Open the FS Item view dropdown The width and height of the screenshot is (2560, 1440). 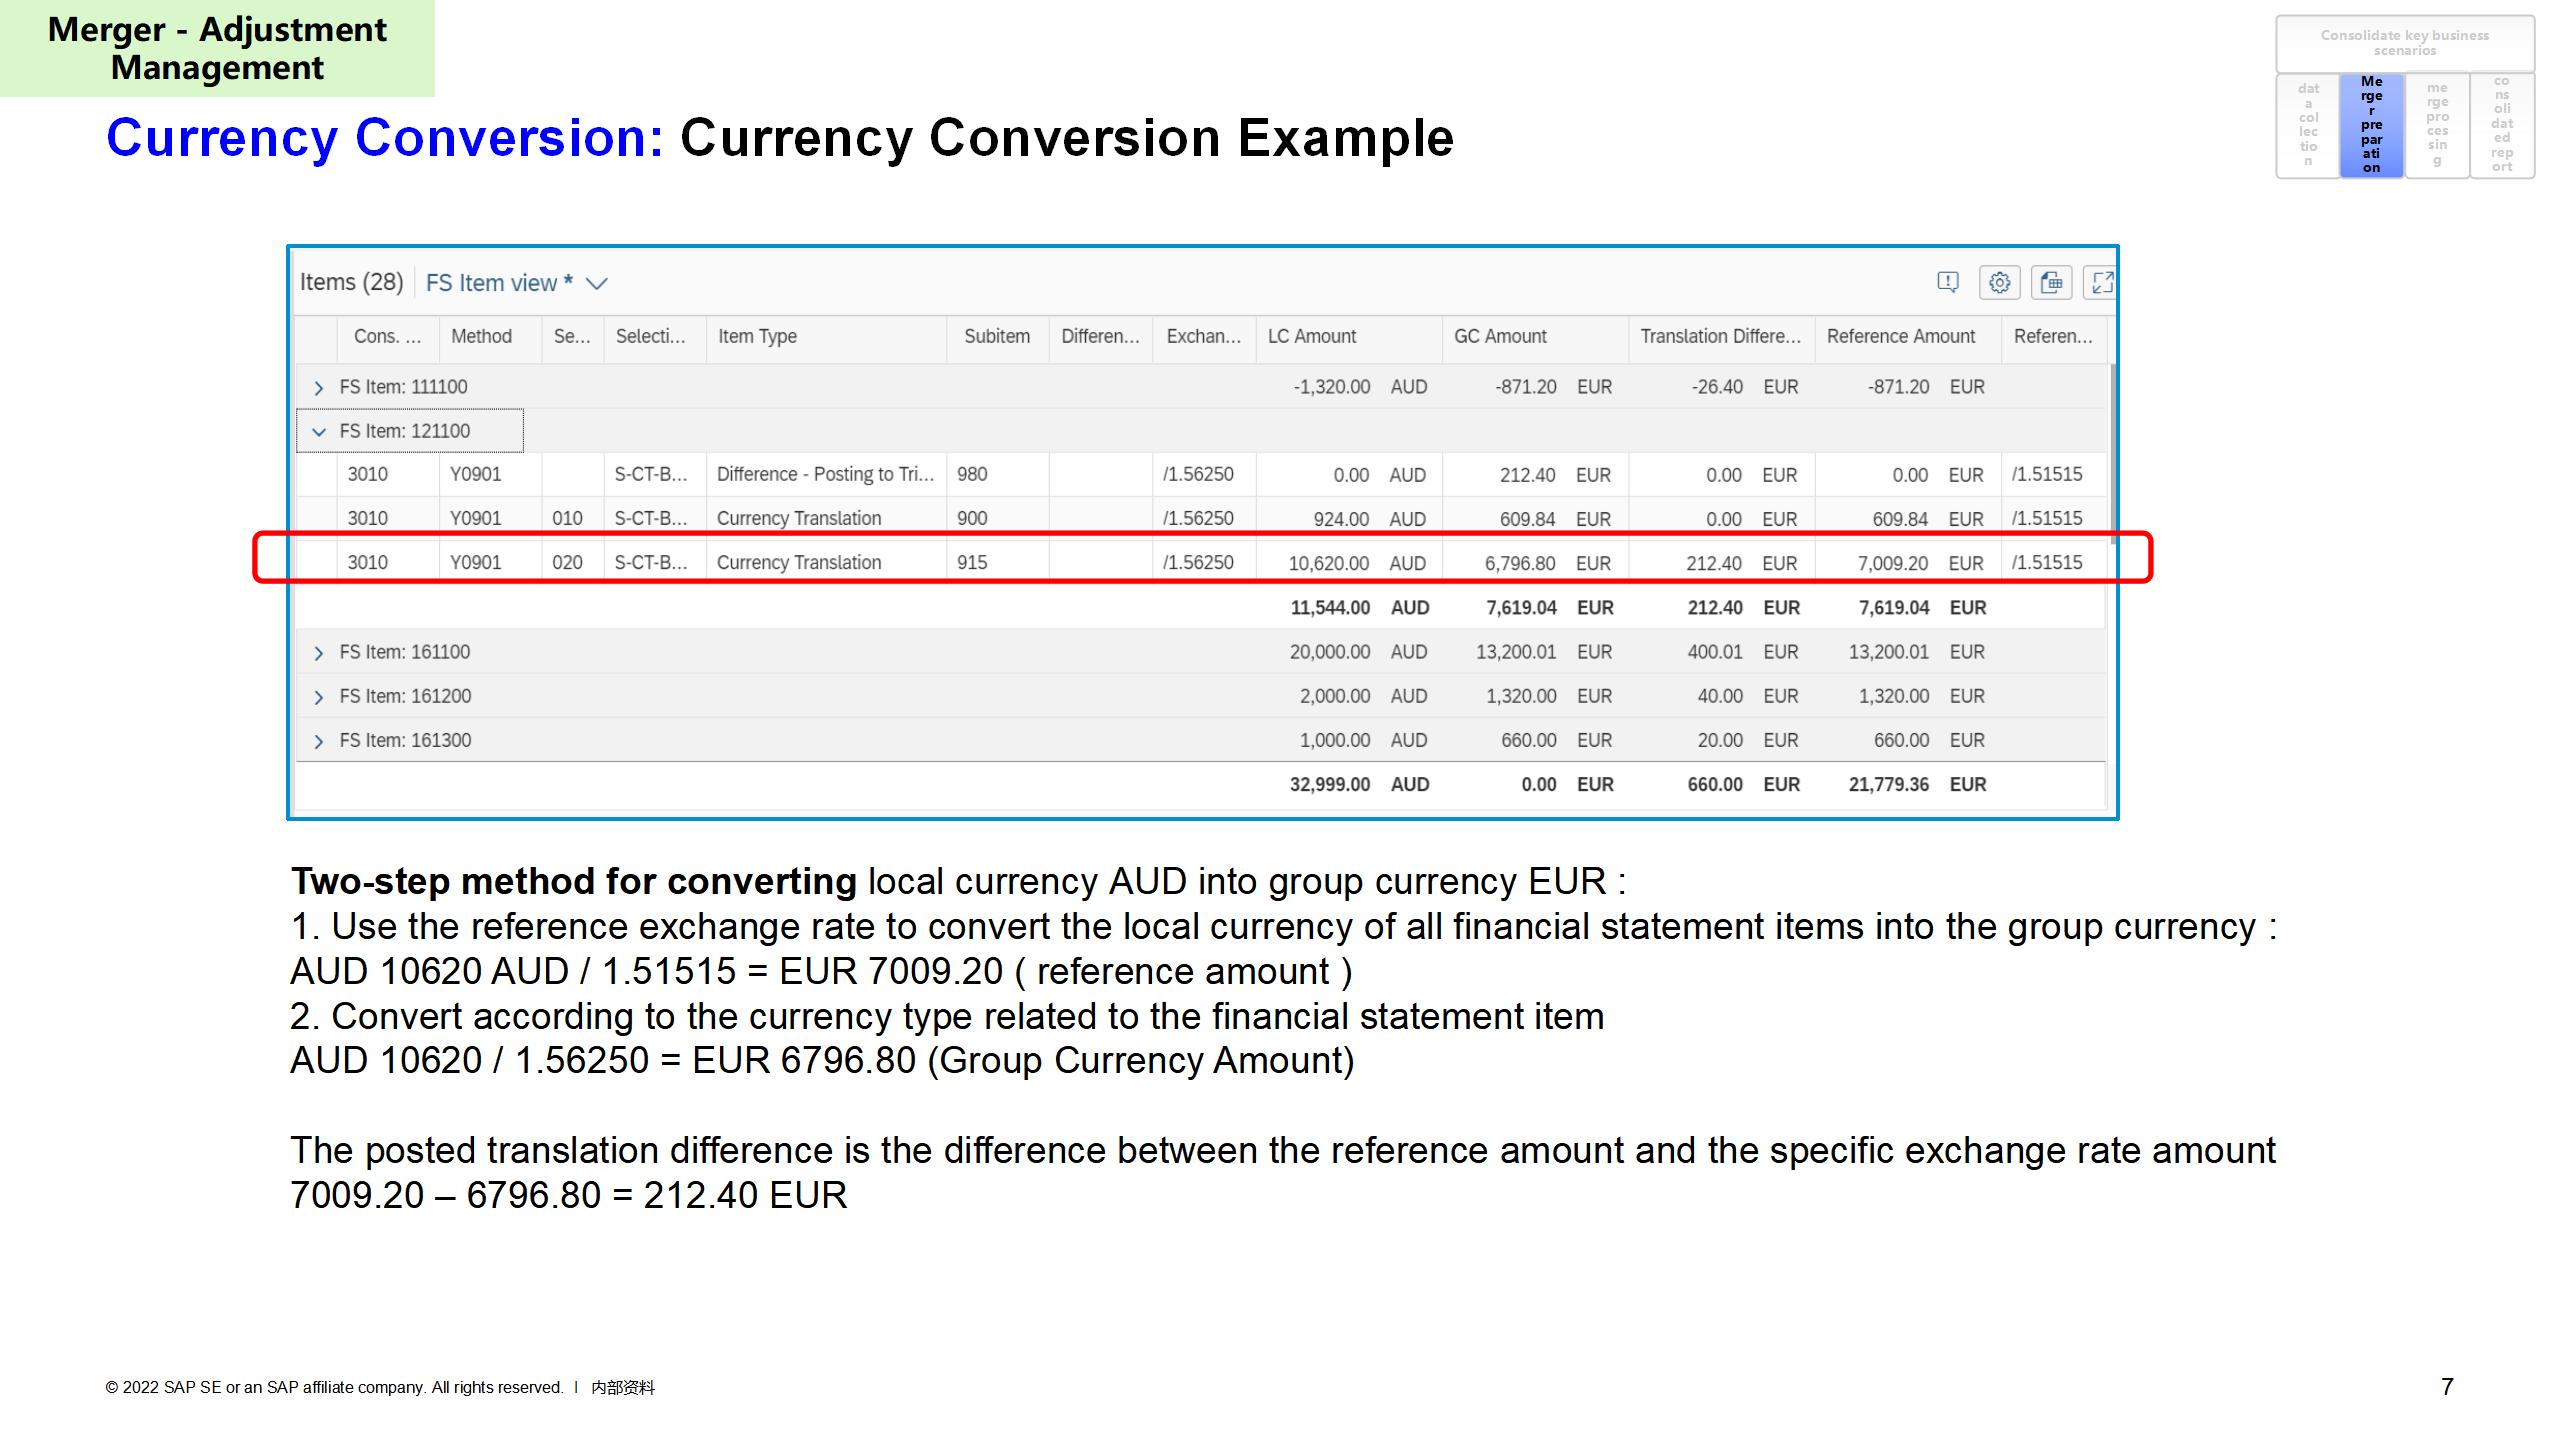(597, 284)
